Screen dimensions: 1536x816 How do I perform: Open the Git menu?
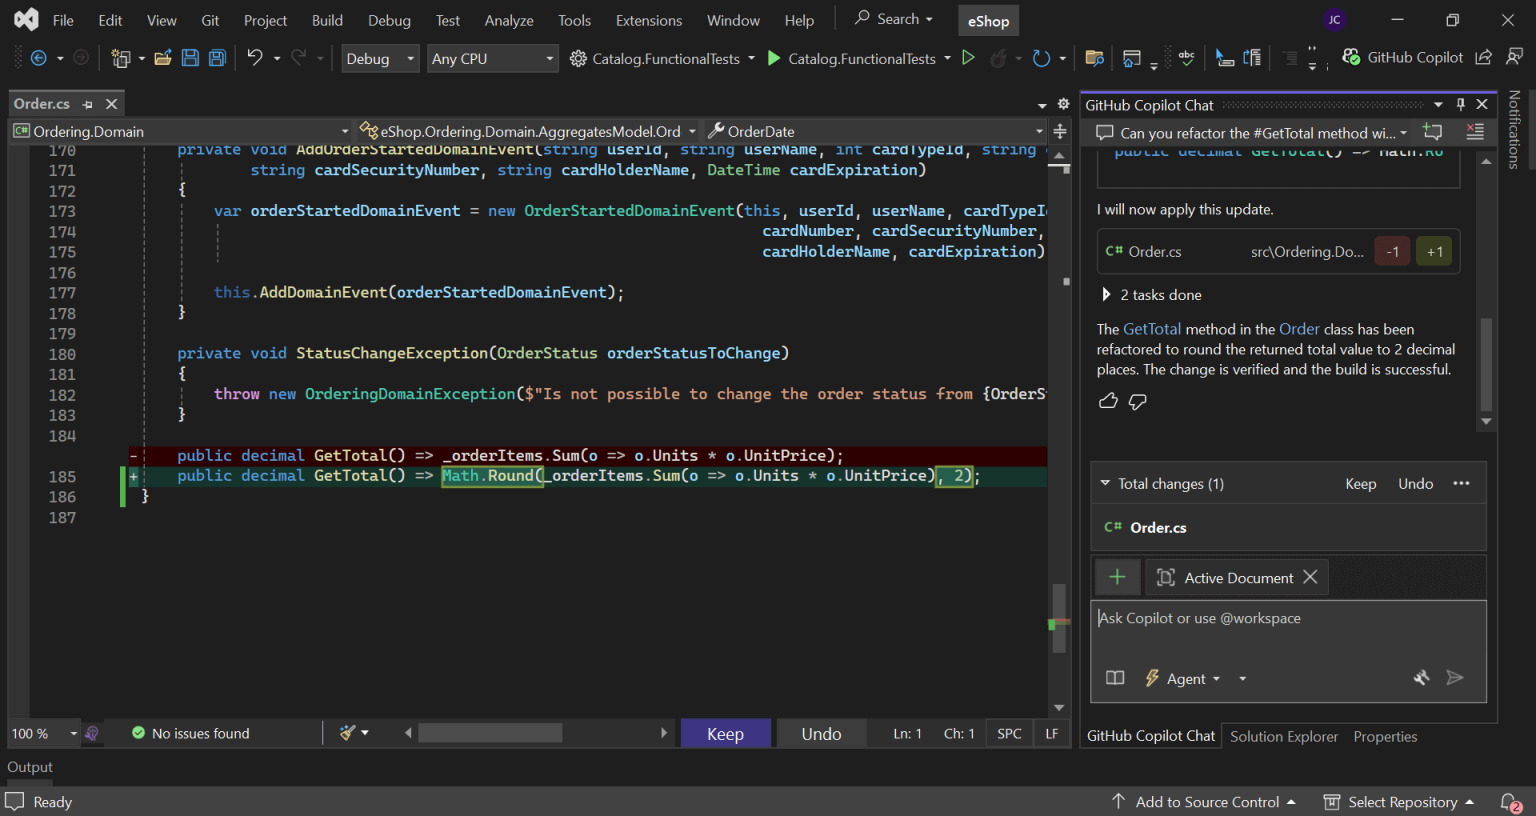pos(210,19)
